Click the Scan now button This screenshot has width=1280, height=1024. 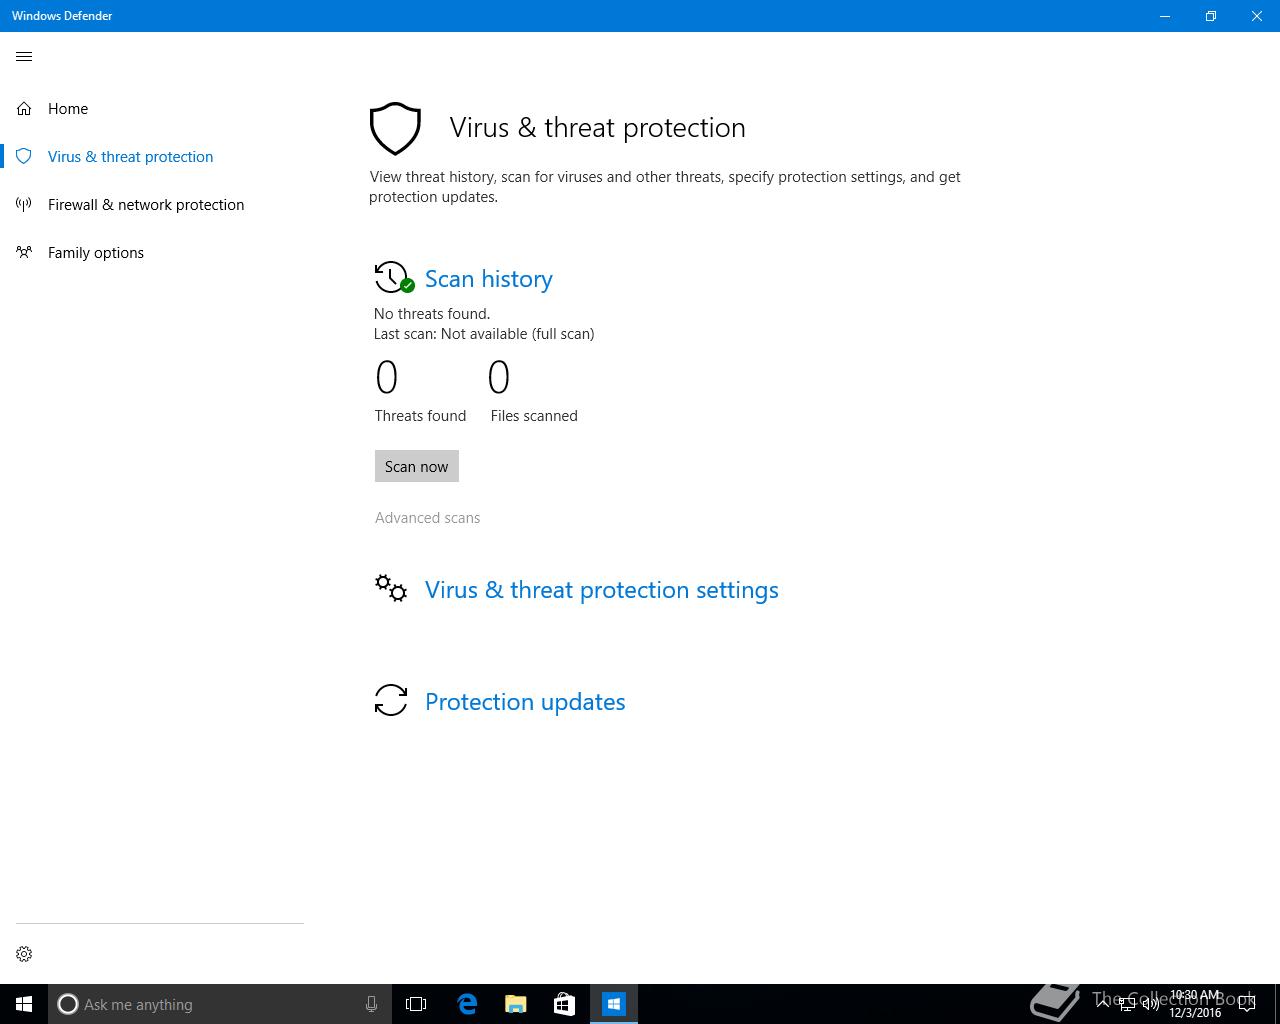click(417, 466)
